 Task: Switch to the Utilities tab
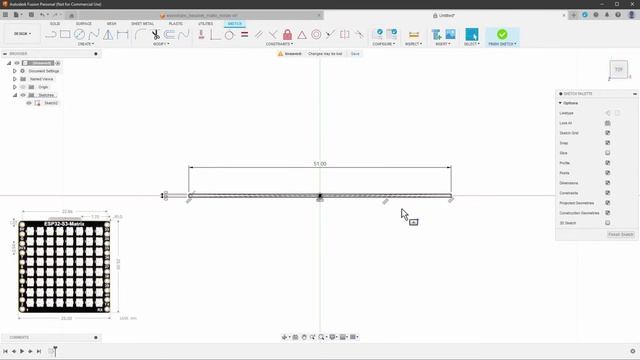(x=206, y=24)
